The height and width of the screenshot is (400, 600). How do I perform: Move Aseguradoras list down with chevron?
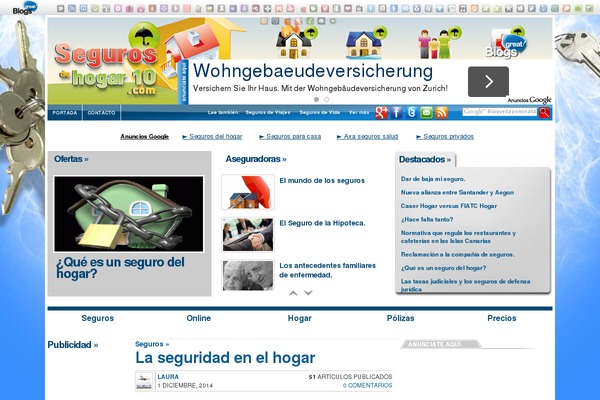point(308,293)
